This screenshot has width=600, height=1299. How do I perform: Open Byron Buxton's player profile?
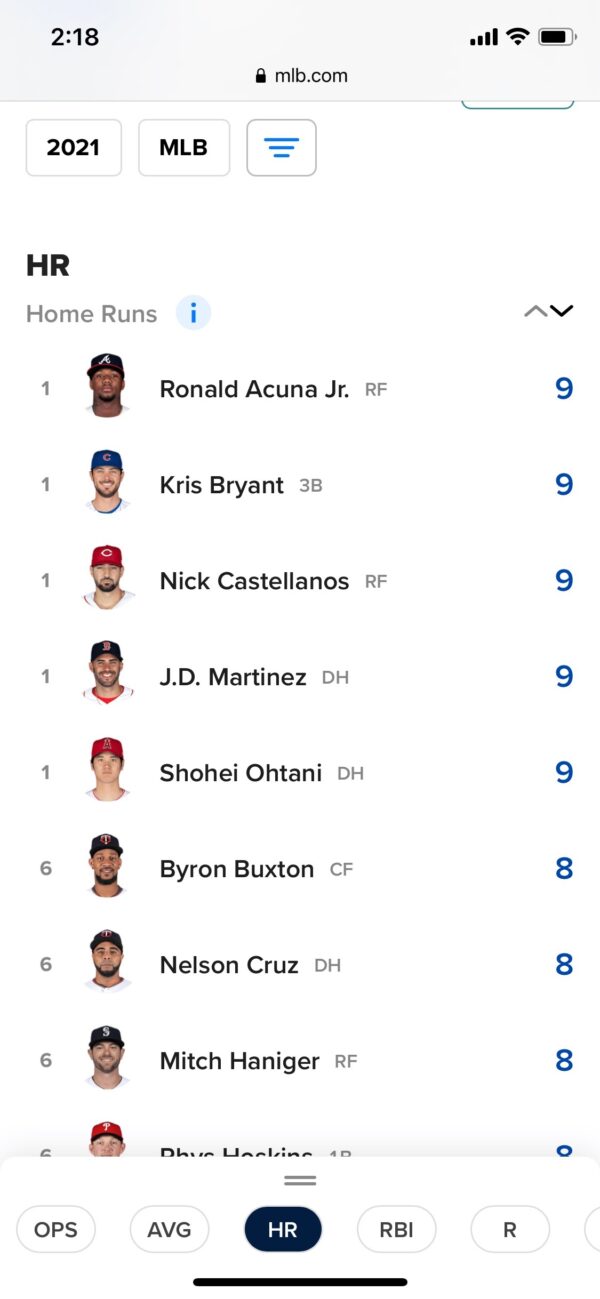237,869
